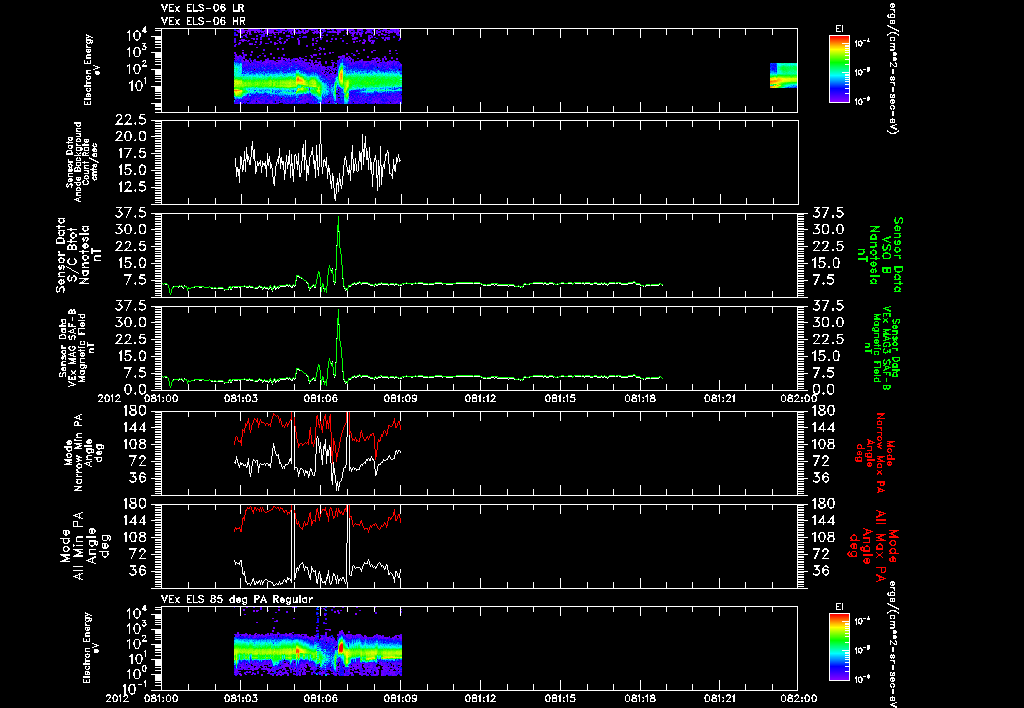Click the vertical ergs units text beside the 85 deg PA color bar
Image resolution: width=1024 pixels, height=708 pixels.
coord(891,643)
